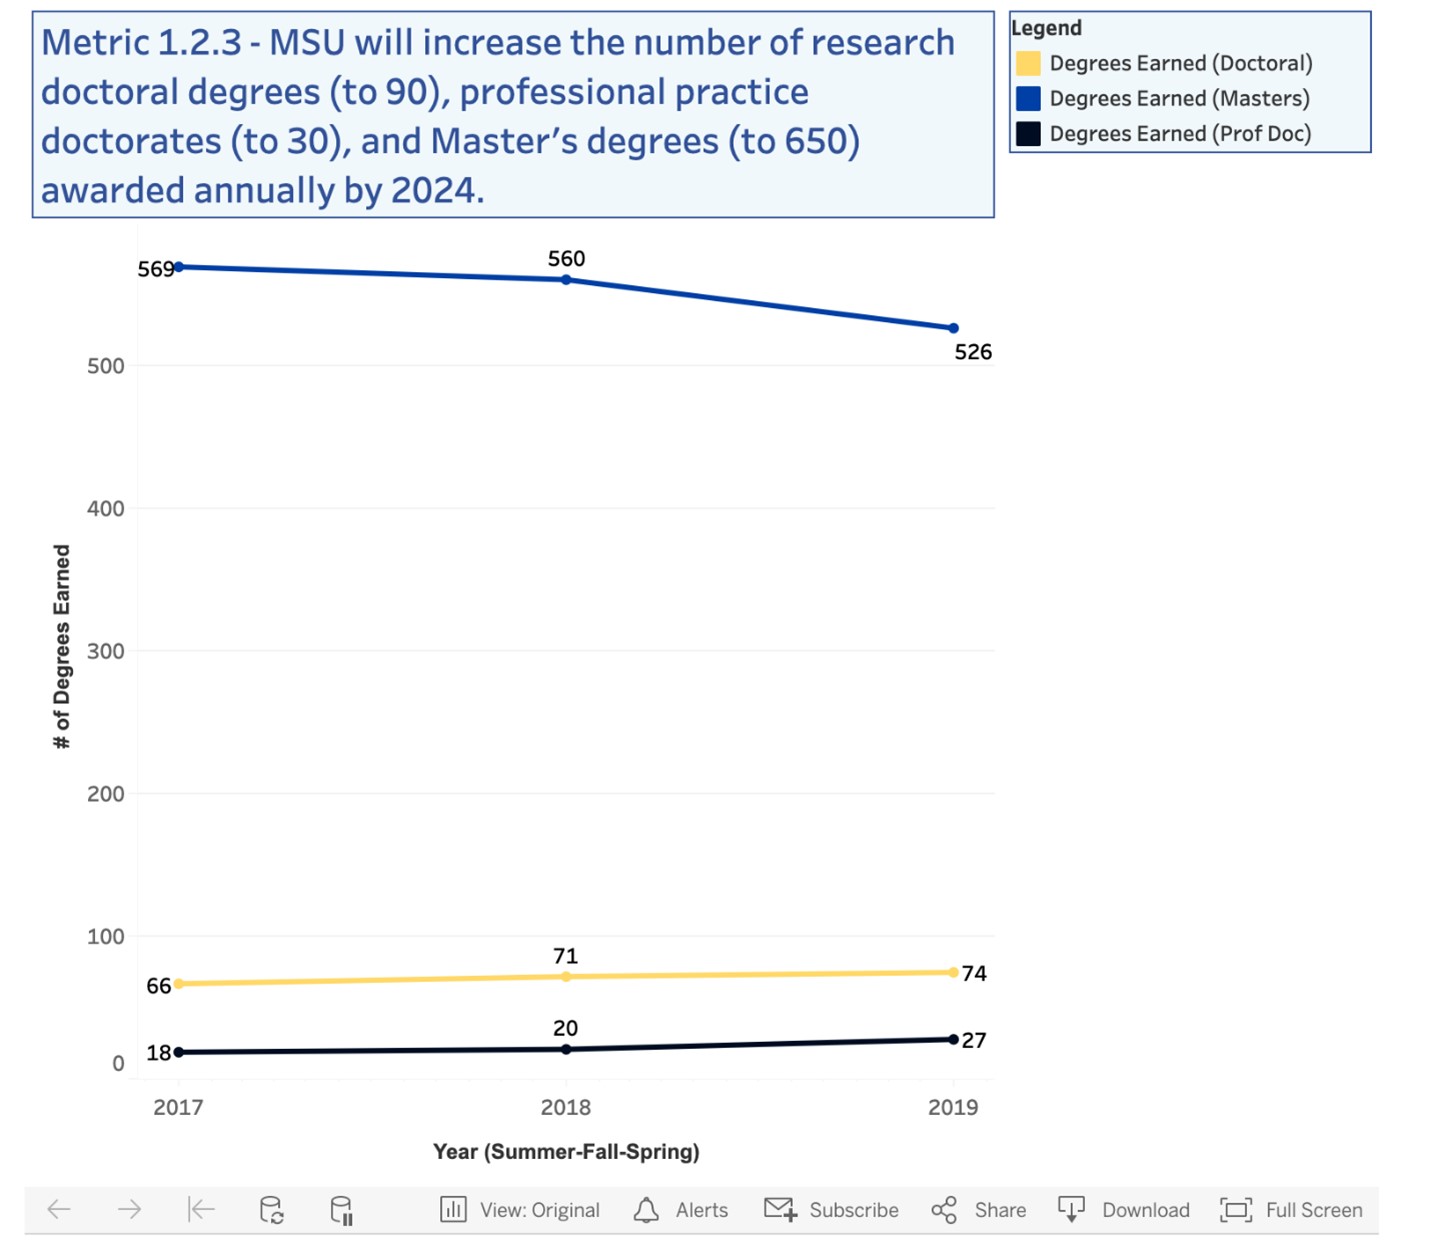
Task: Click the Redo forward-arrow icon
Action: pyautogui.click(x=129, y=1209)
